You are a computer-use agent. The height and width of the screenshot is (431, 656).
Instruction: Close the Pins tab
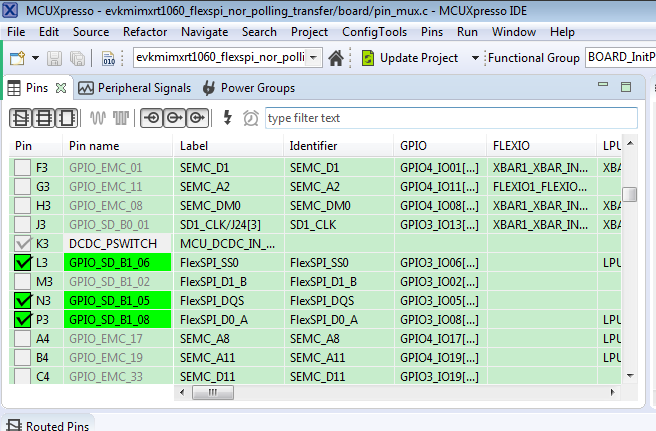coord(61,88)
